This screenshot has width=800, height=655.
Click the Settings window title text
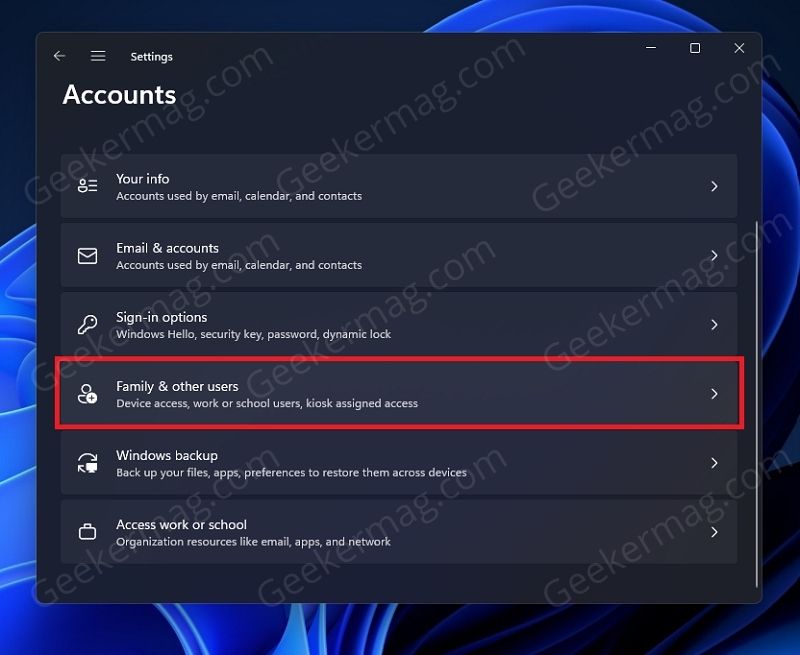tap(152, 57)
